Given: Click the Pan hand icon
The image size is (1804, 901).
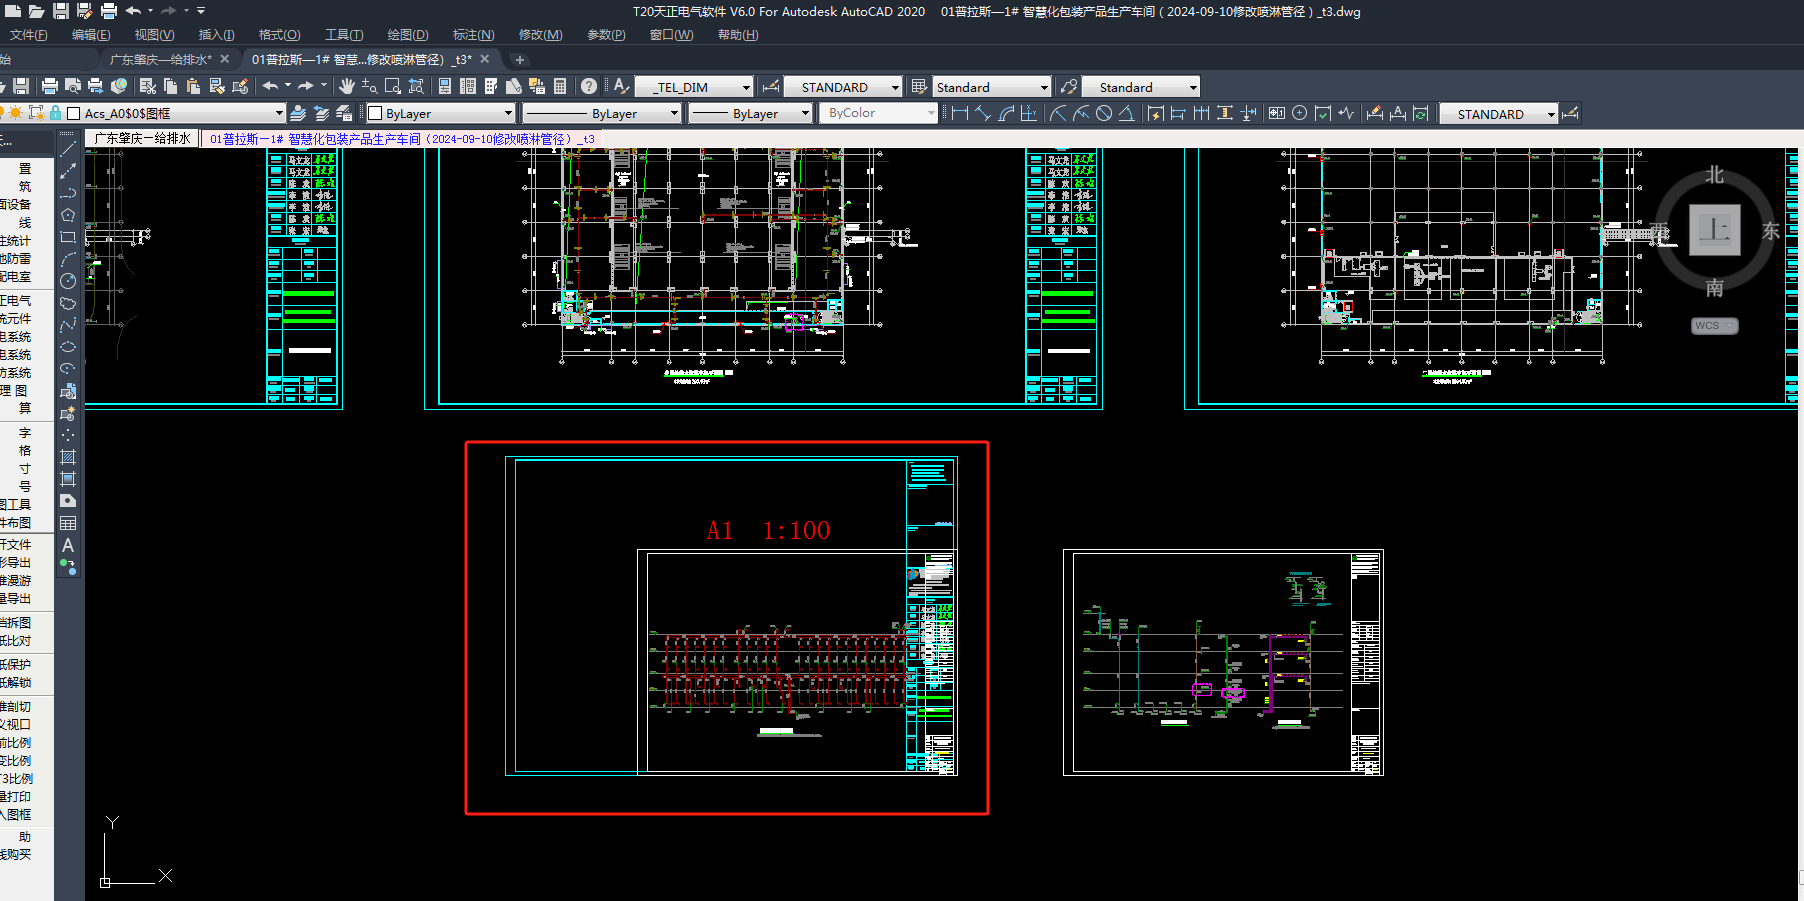Looking at the screenshot, I should pos(347,86).
